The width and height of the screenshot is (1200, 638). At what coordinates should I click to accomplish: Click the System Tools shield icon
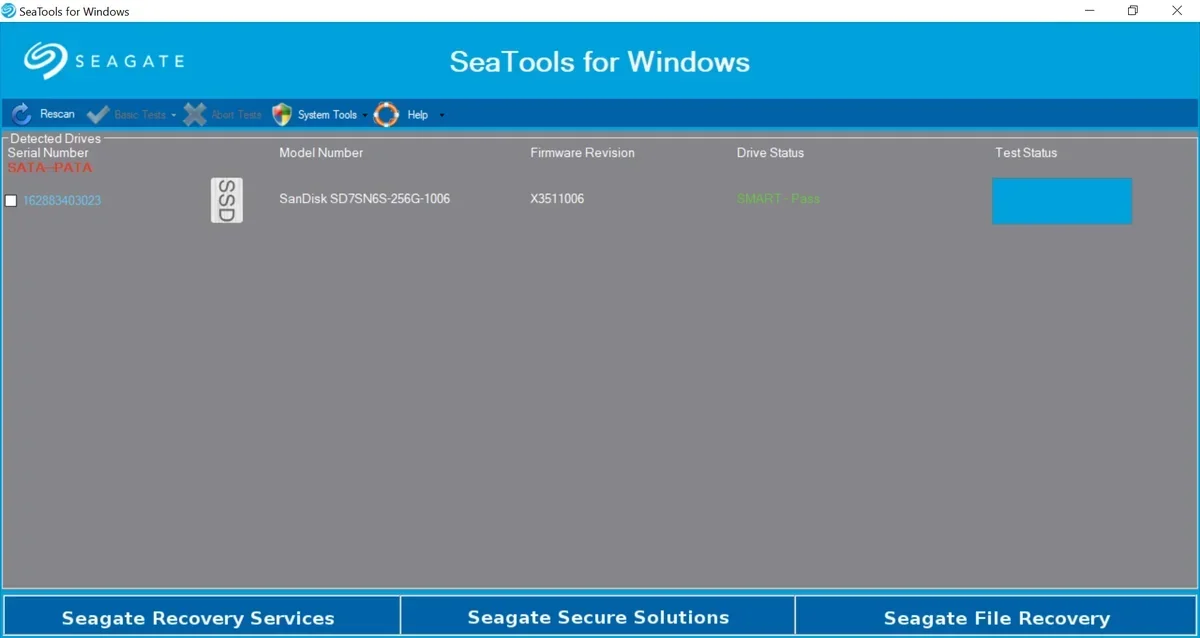[282, 114]
